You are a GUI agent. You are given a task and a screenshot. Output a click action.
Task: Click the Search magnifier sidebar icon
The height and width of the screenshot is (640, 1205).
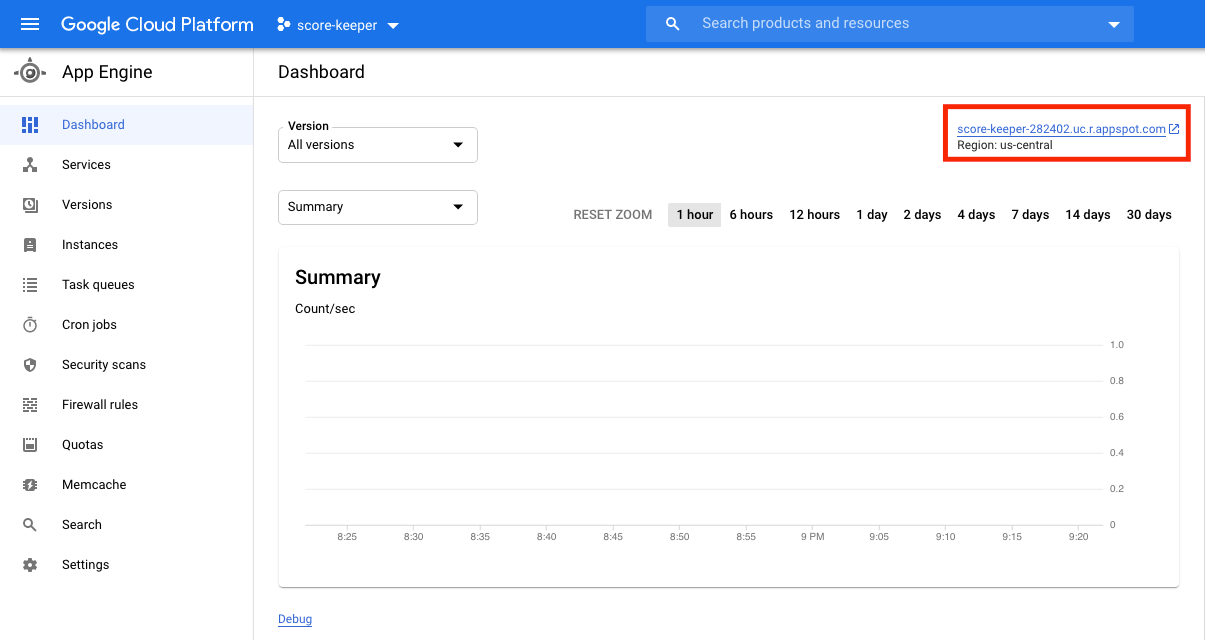click(30, 525)
